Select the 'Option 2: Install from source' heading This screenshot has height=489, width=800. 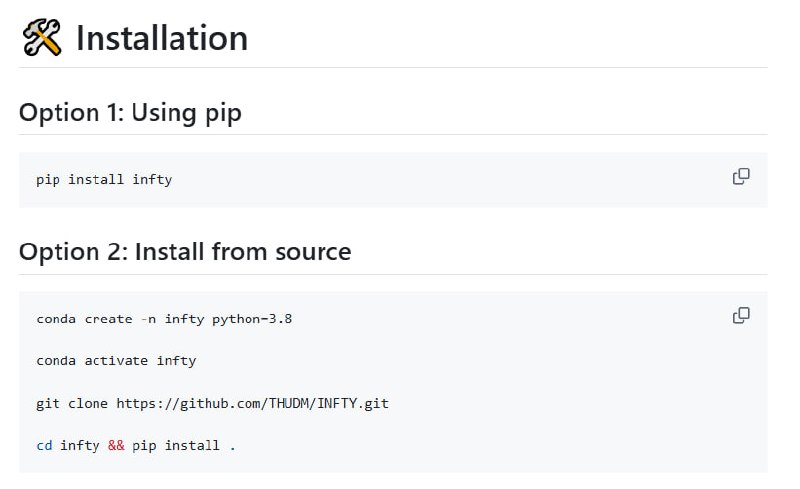pos(185,251)
